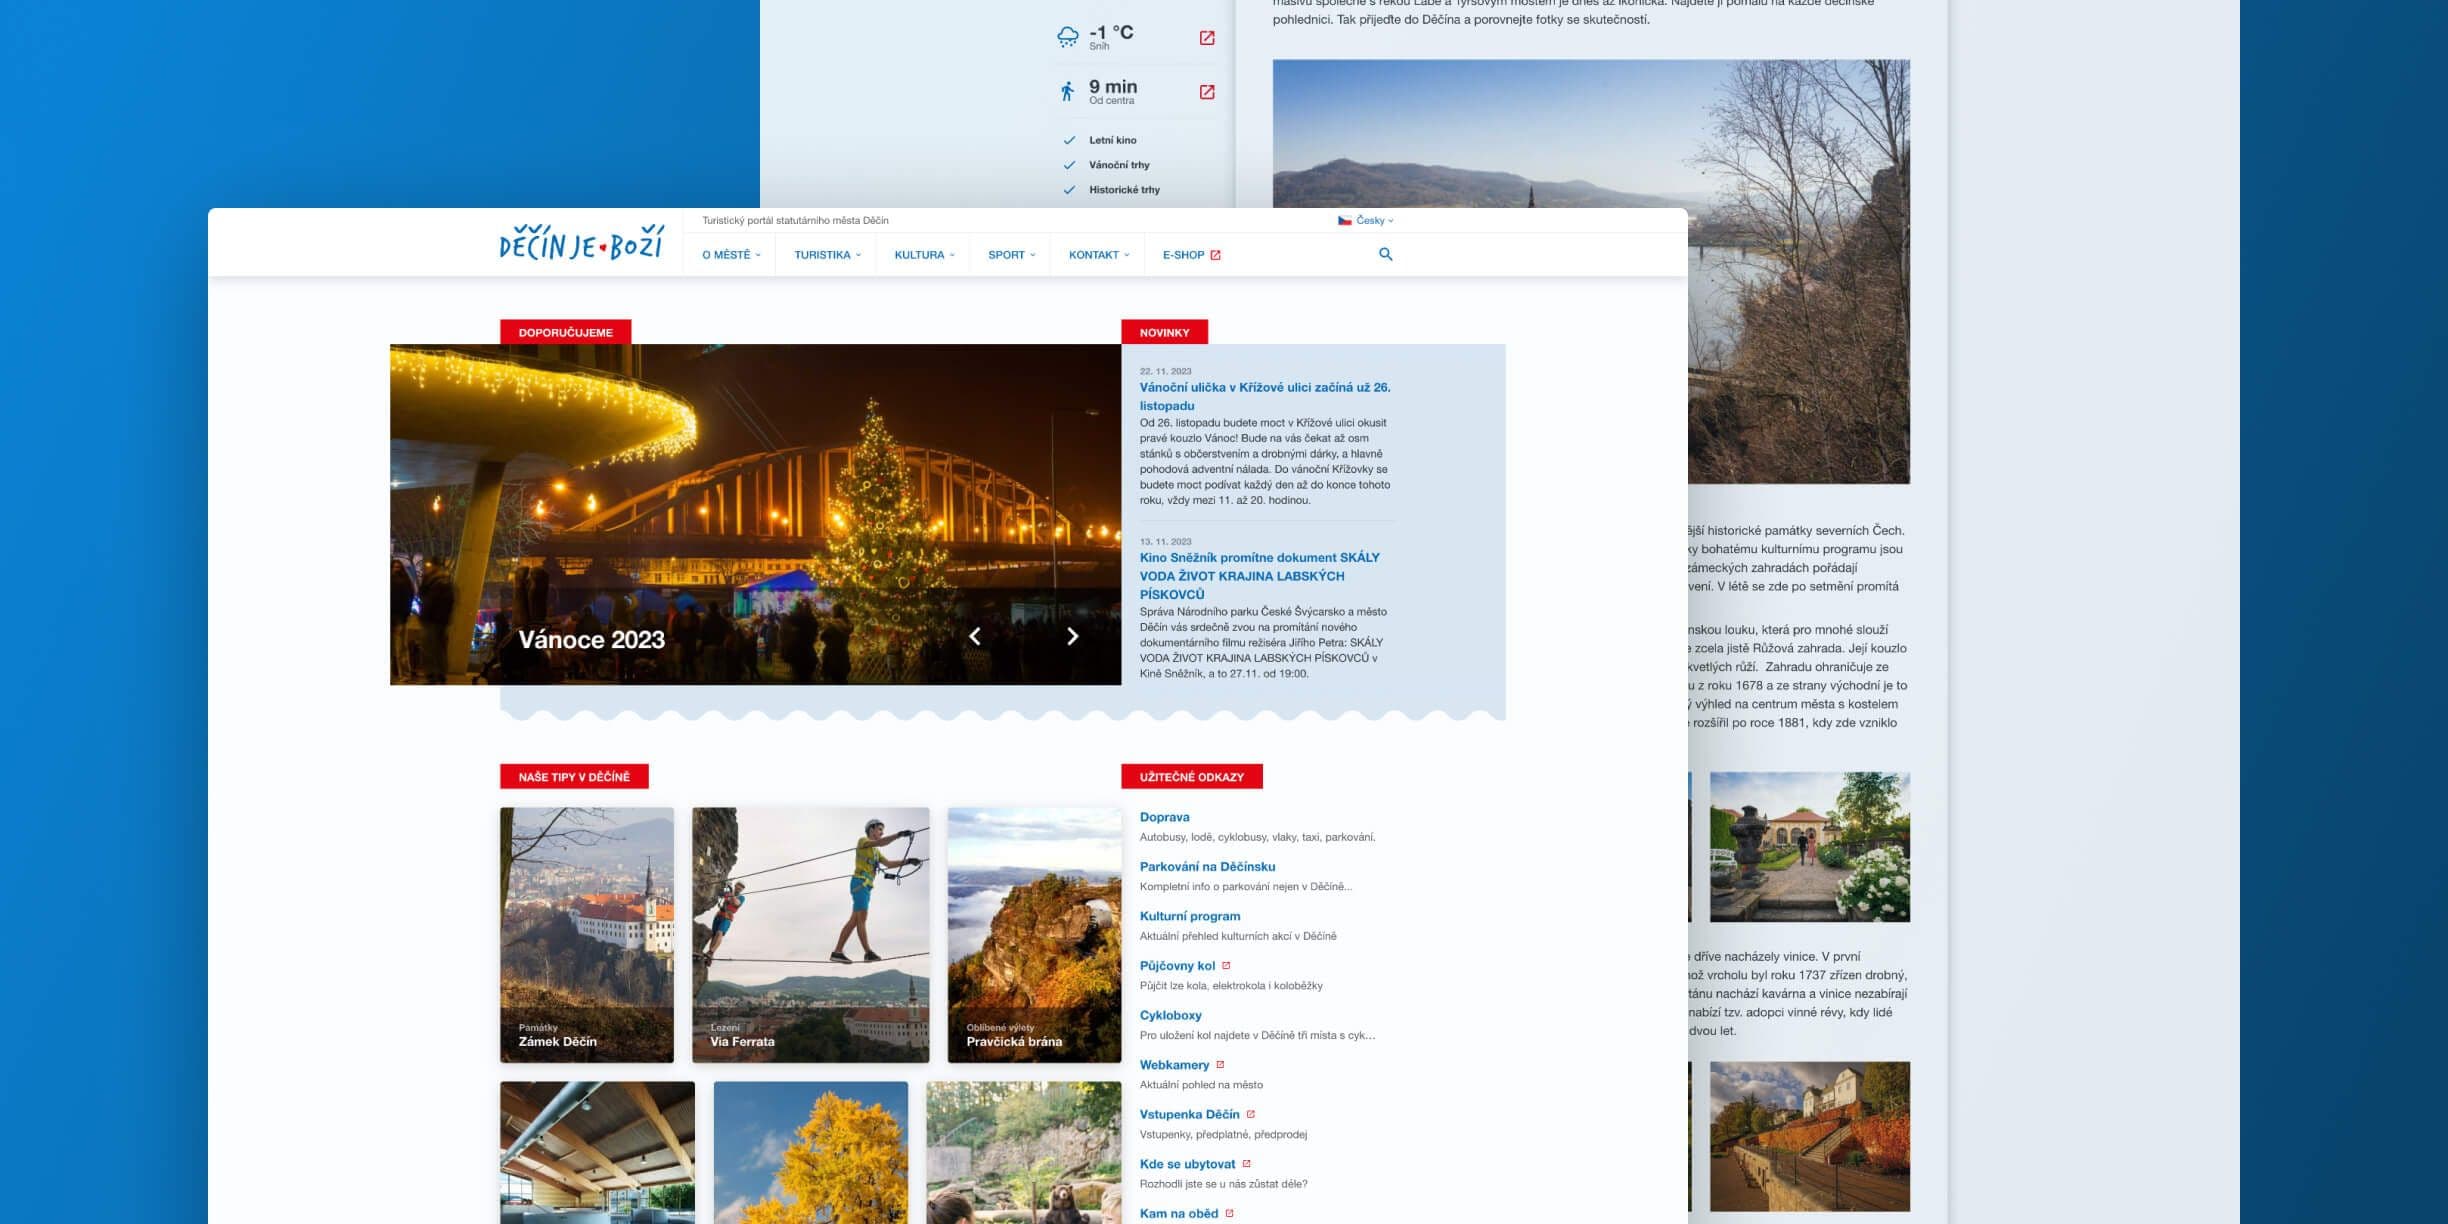Open the Zámek Děčín tip card
2448x1224 pixels.
587,934
